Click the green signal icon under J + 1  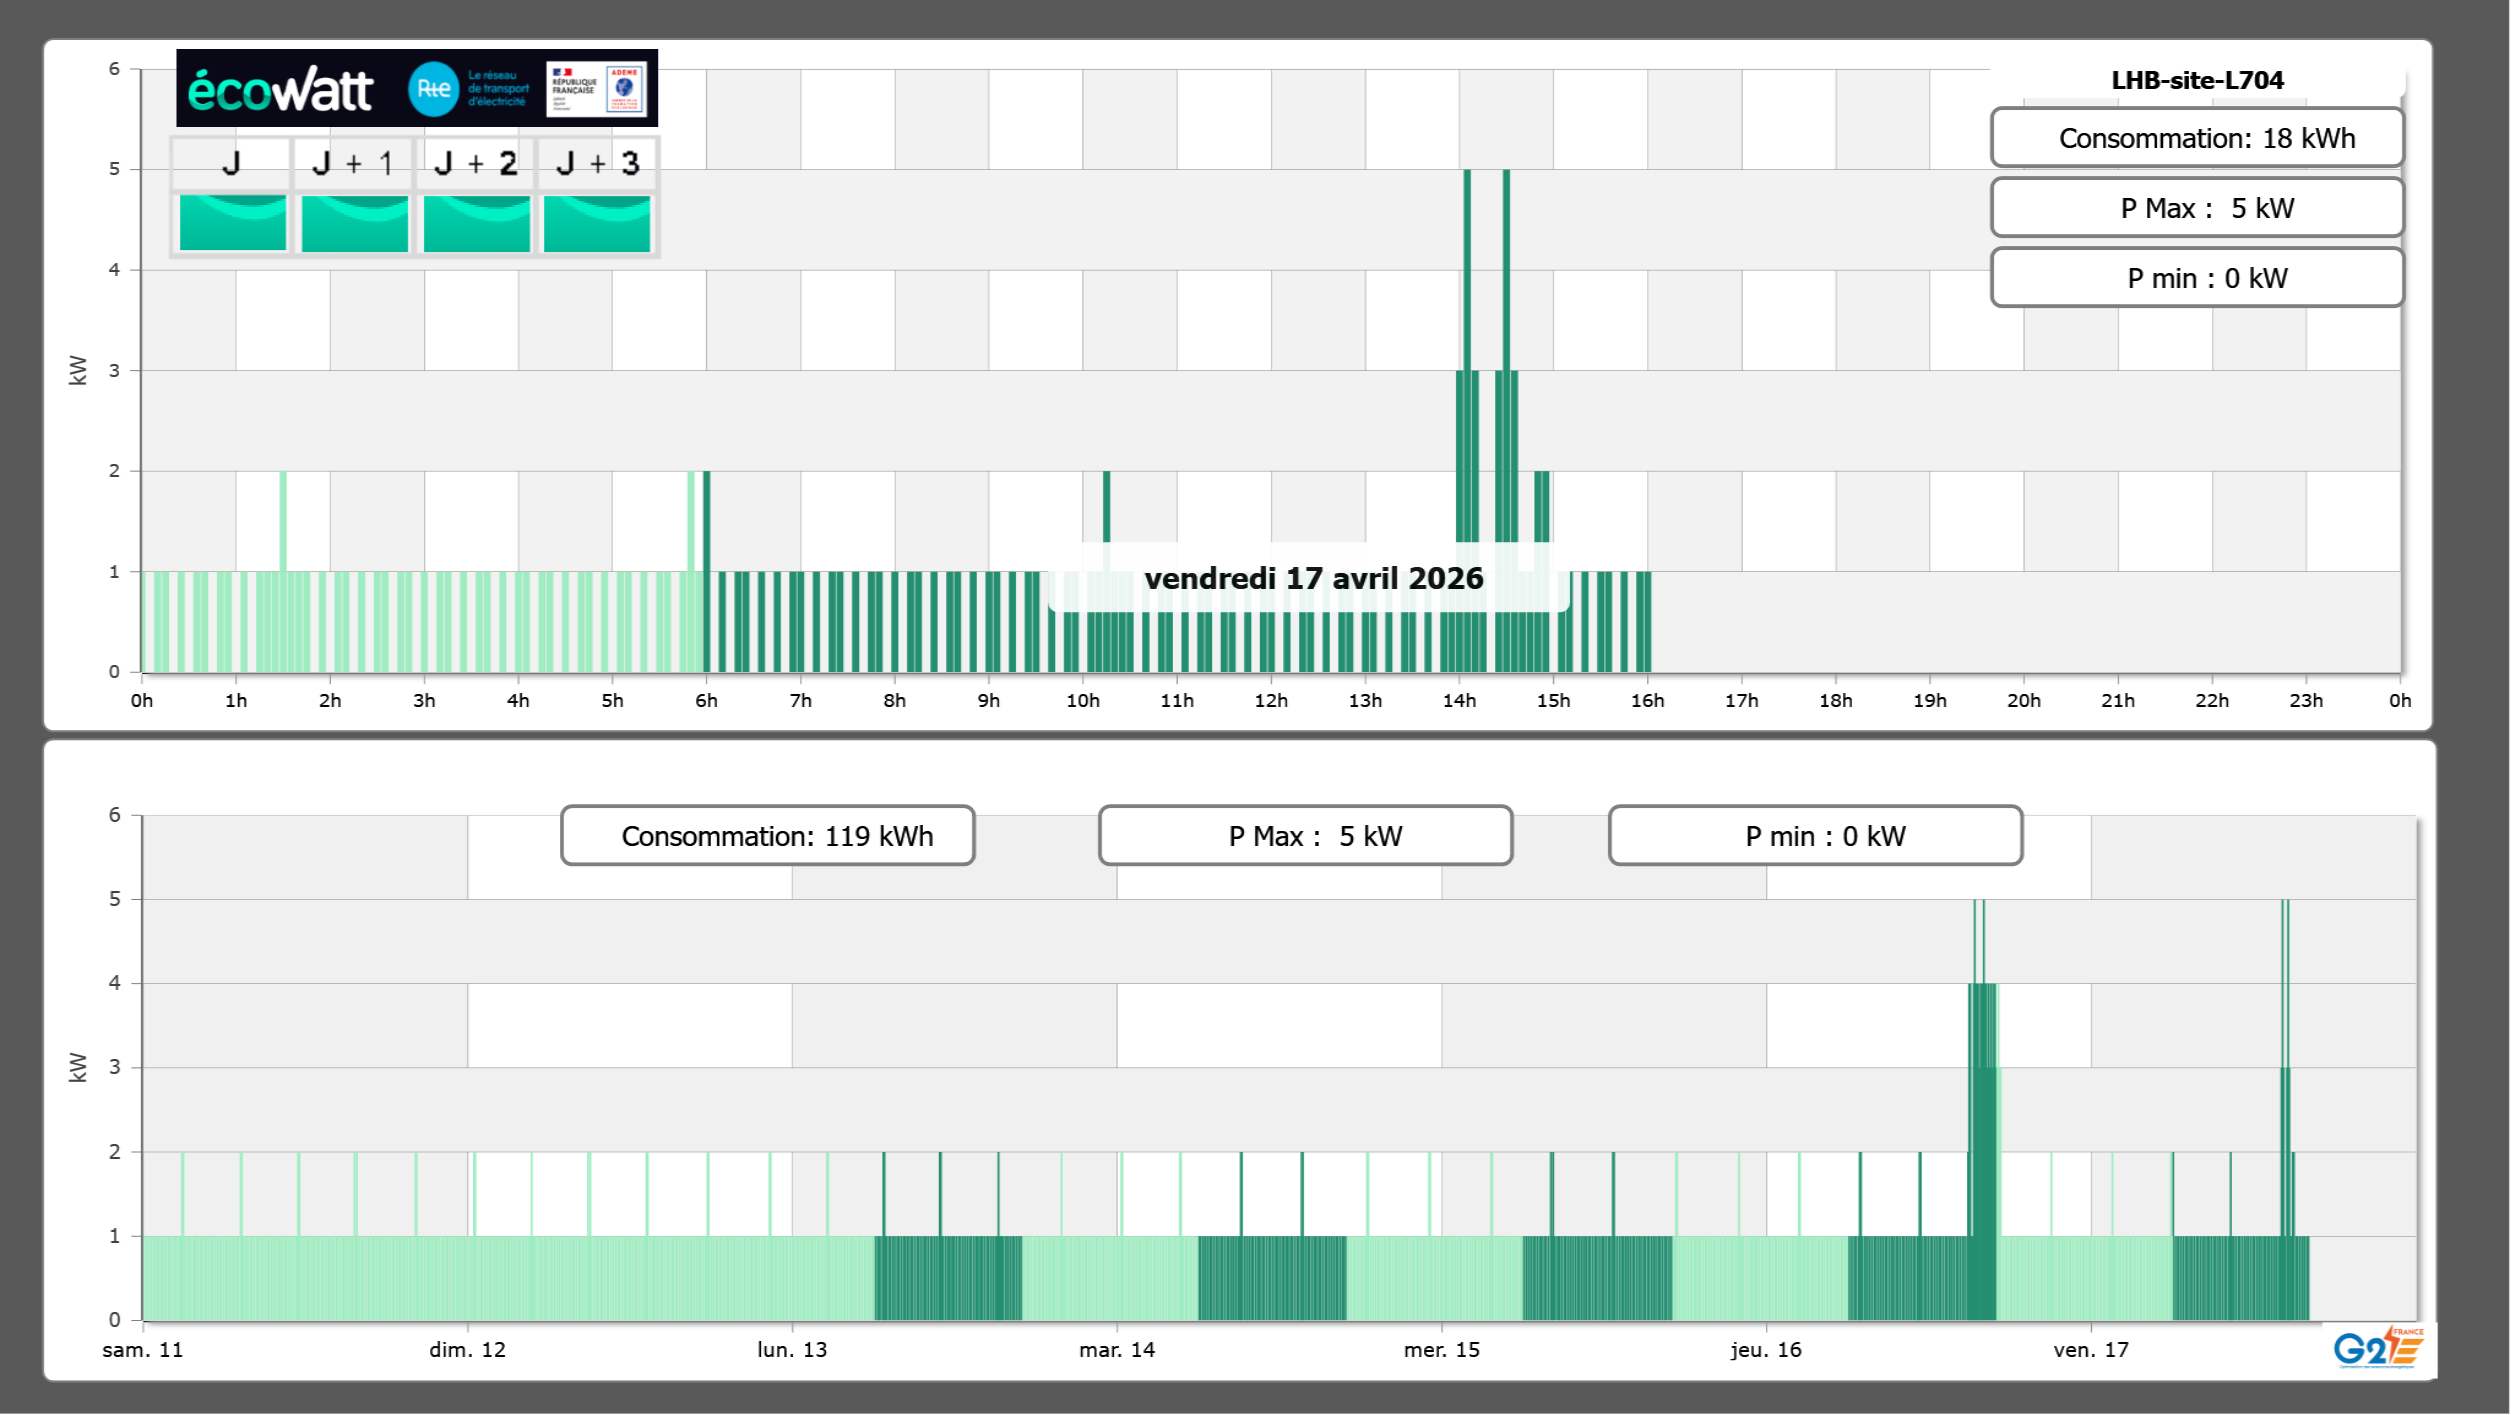pyautogui.click(x=354, y=222)
